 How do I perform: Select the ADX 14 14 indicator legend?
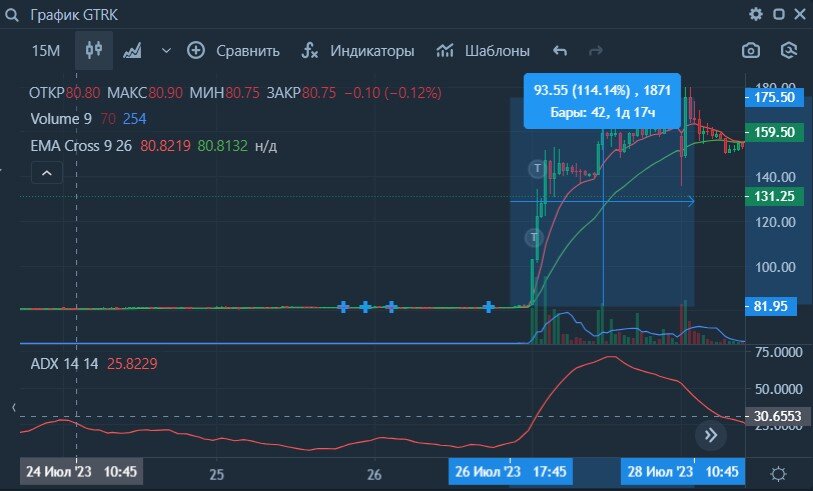[64, 363]
